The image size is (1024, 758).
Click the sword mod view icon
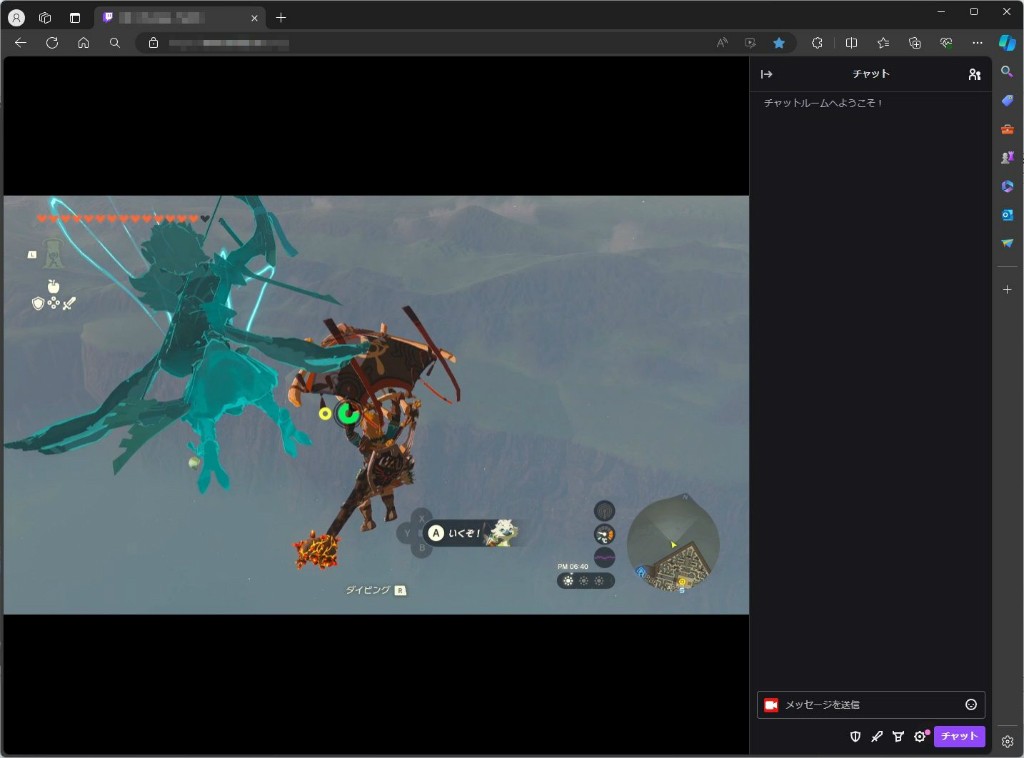tap(876, 736)
